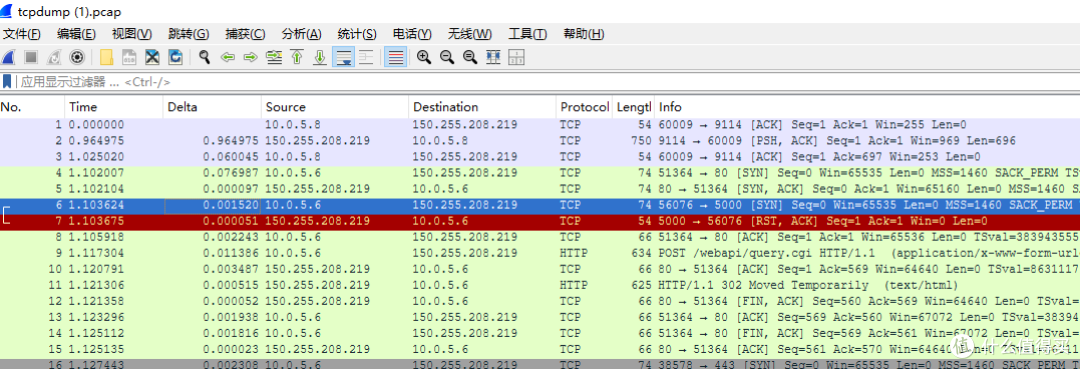The height and width of the screenshot is (369, 1080).
Task: Open the 帮助(H) menu
Action: tap(584, 34)
